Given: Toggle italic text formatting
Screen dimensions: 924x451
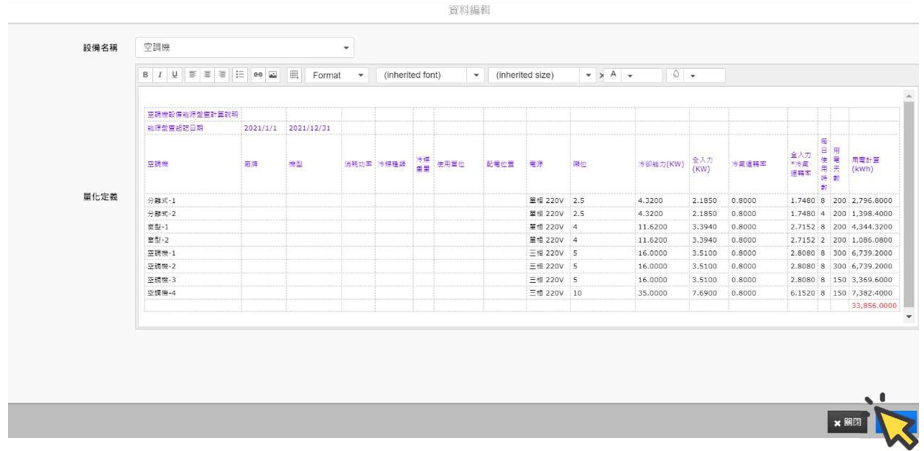Looking at the screenshot, I should (x=159, y=75).
